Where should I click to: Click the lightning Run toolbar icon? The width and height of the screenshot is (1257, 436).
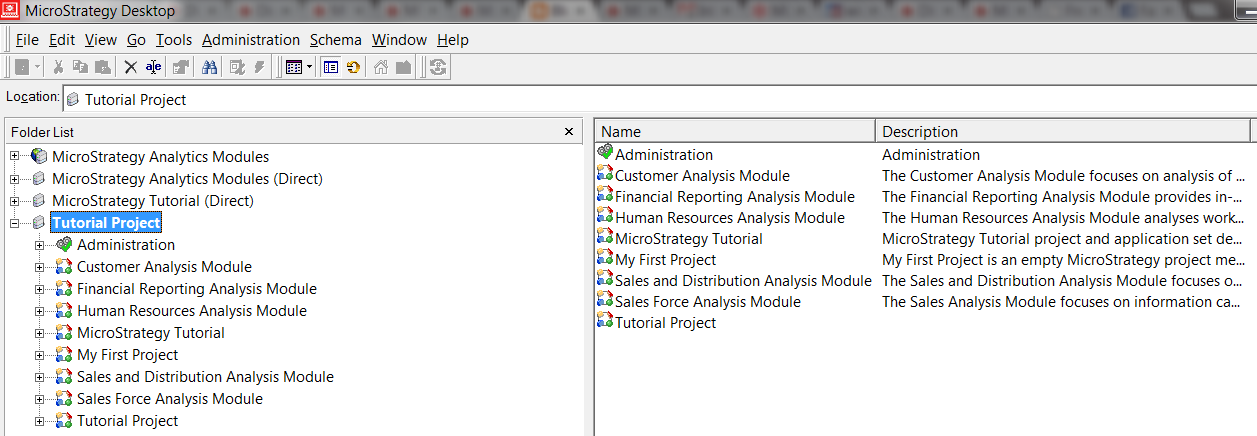coord(259,68)
